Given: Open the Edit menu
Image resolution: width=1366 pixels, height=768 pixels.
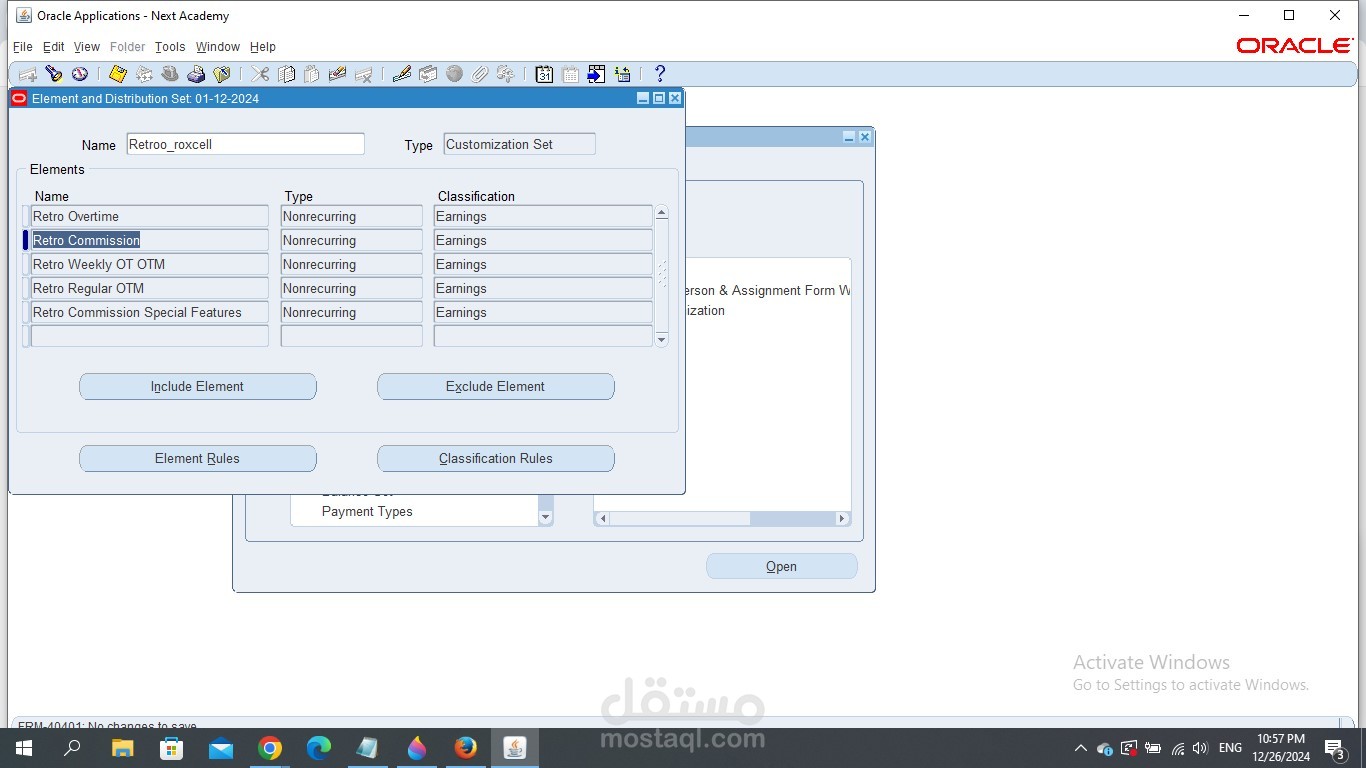Looking at the screenshot, I should click(x=54, y=47).
